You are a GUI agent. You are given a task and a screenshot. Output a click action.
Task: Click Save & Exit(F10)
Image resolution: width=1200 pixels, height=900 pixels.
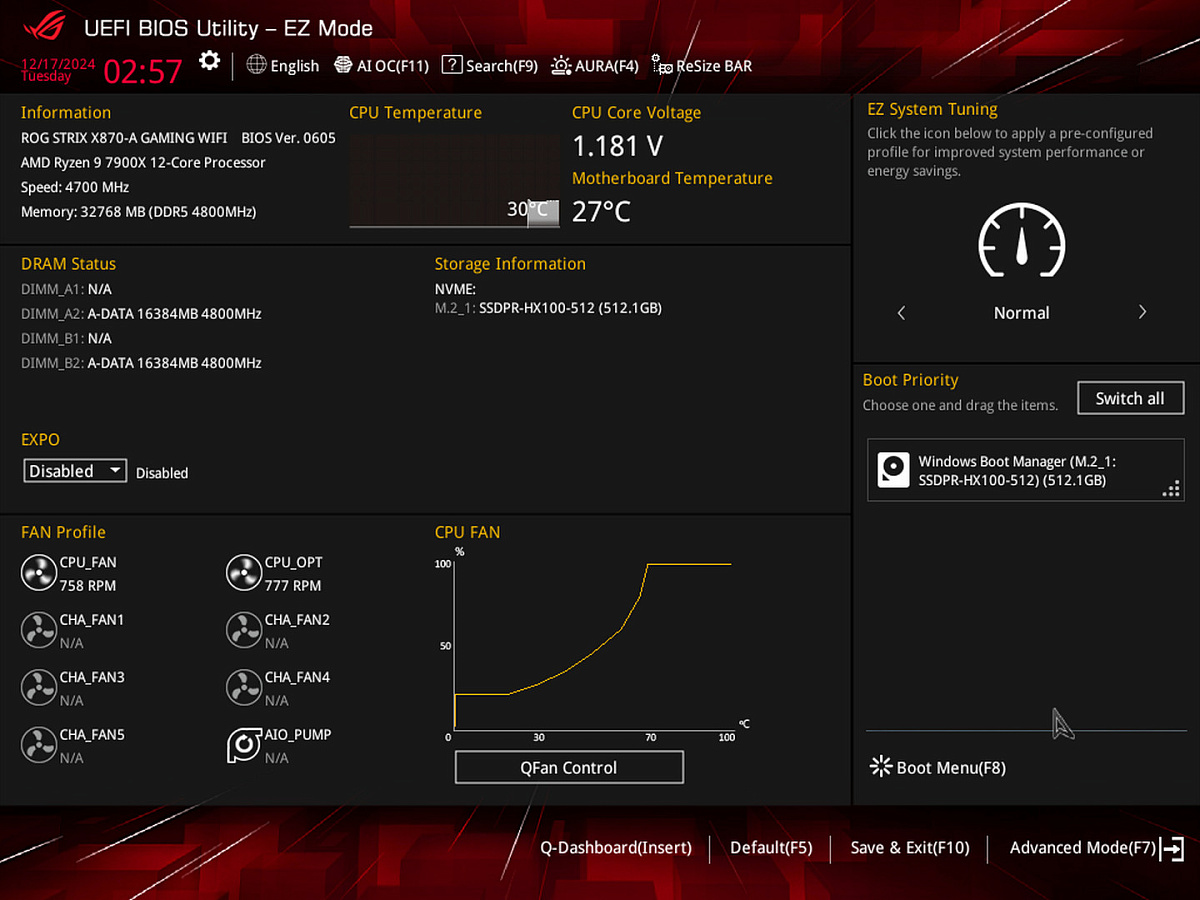(x=910, y=848)
